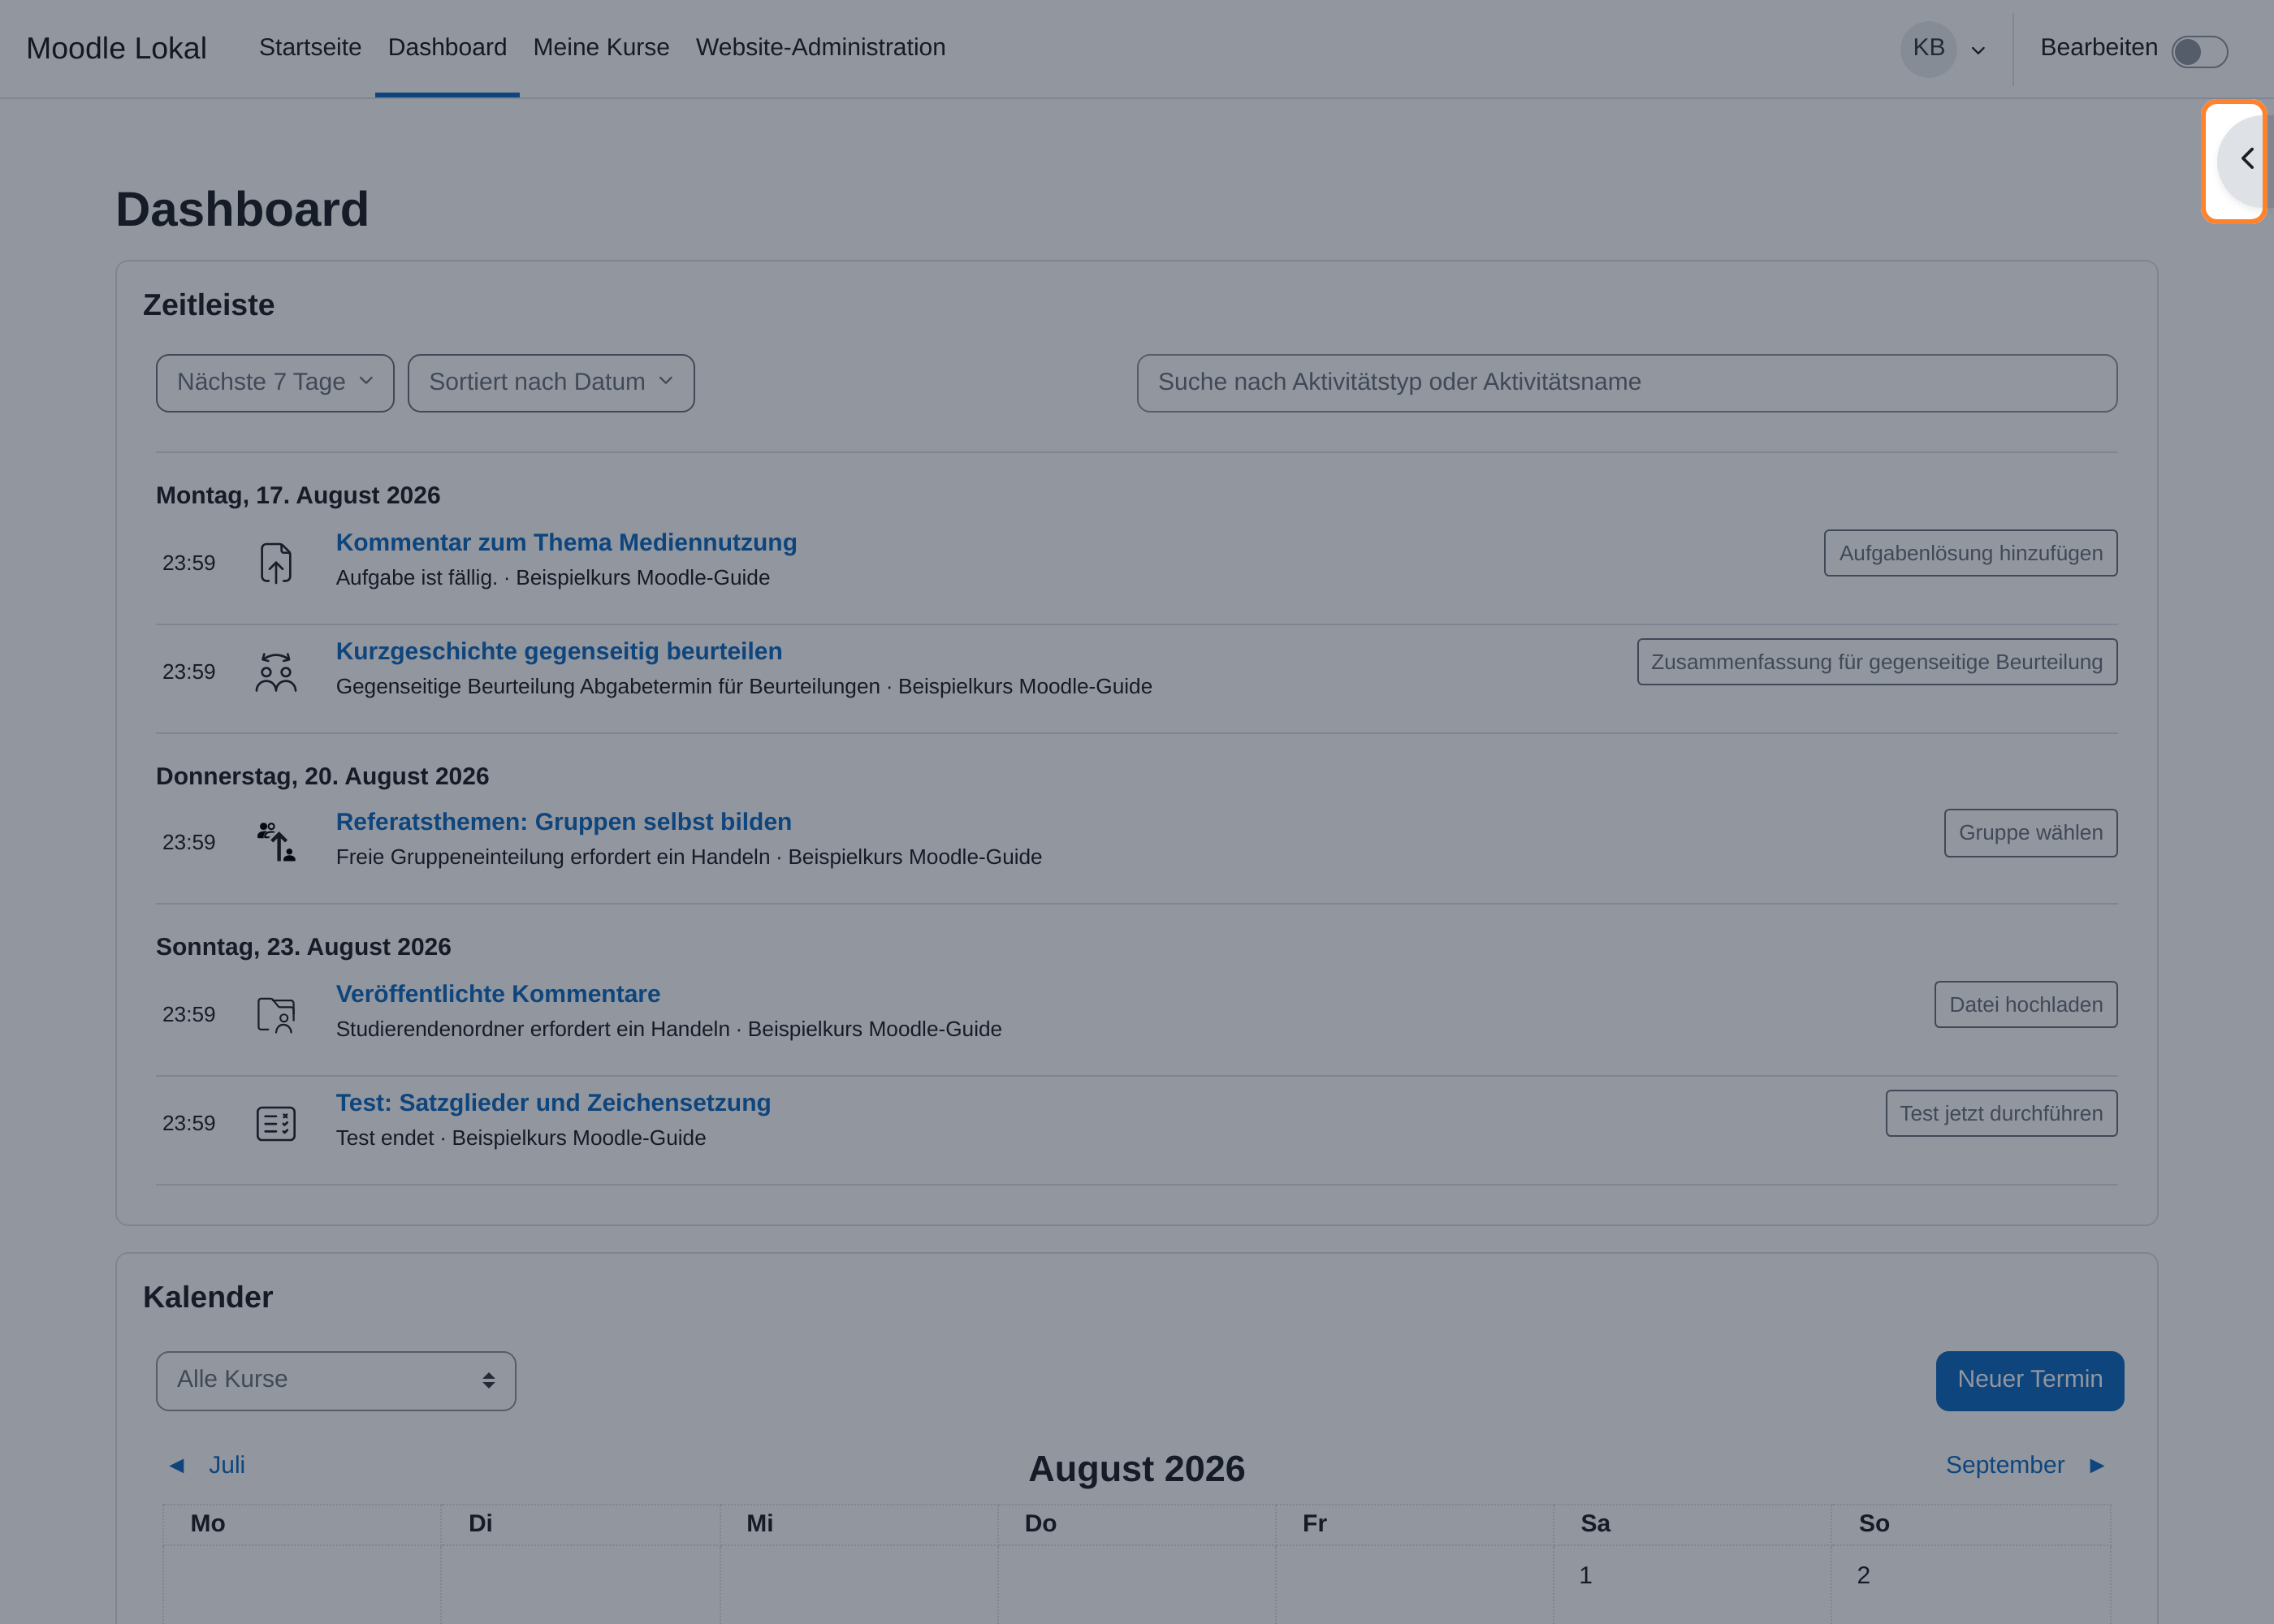Expand the Alle Kurse course selector
2274x1624 pixels.
[x=336, y=1381]
